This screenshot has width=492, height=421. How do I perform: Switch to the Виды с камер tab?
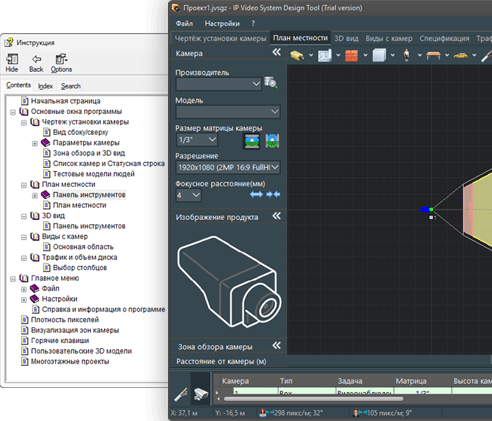(x=389, y=38)
